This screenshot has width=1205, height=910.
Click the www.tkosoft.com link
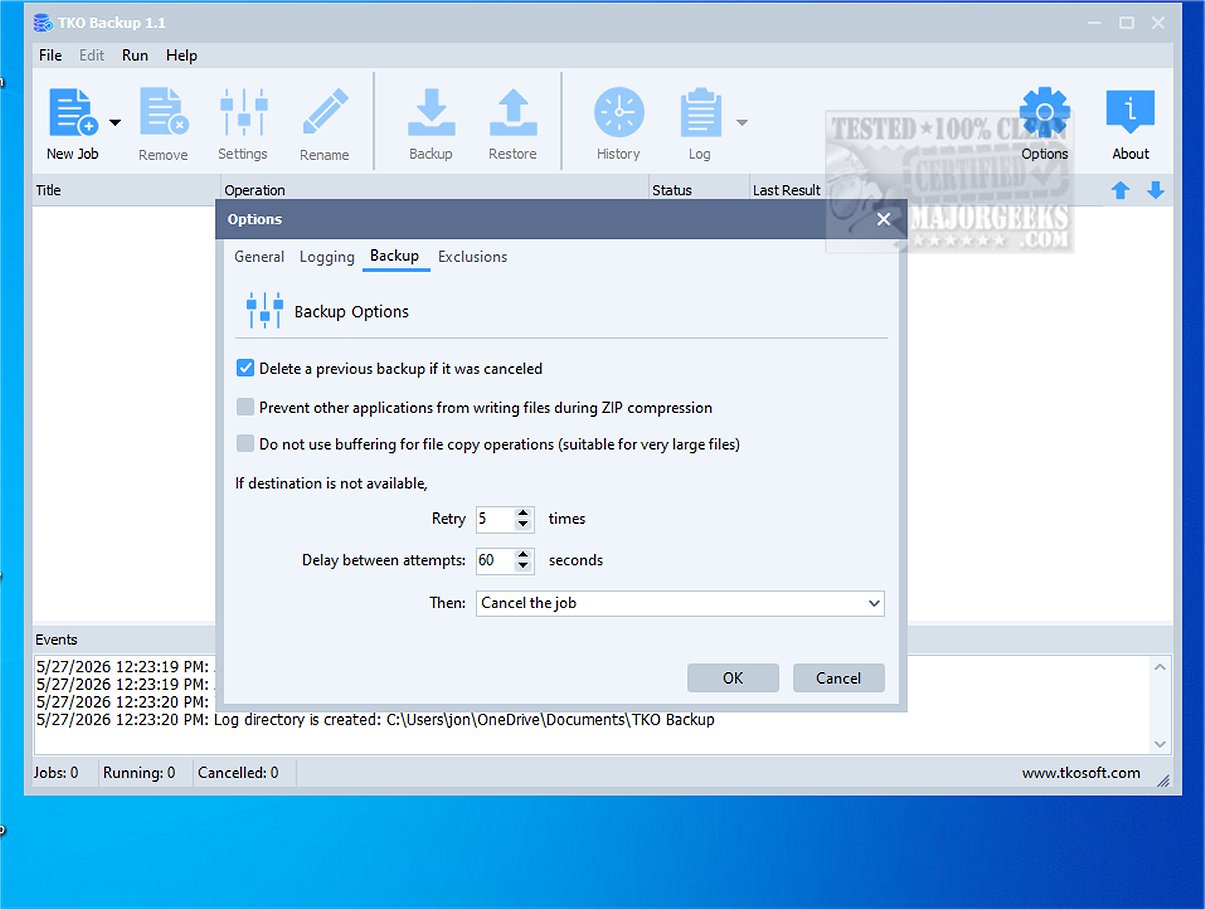click(x=1081, y=773)
